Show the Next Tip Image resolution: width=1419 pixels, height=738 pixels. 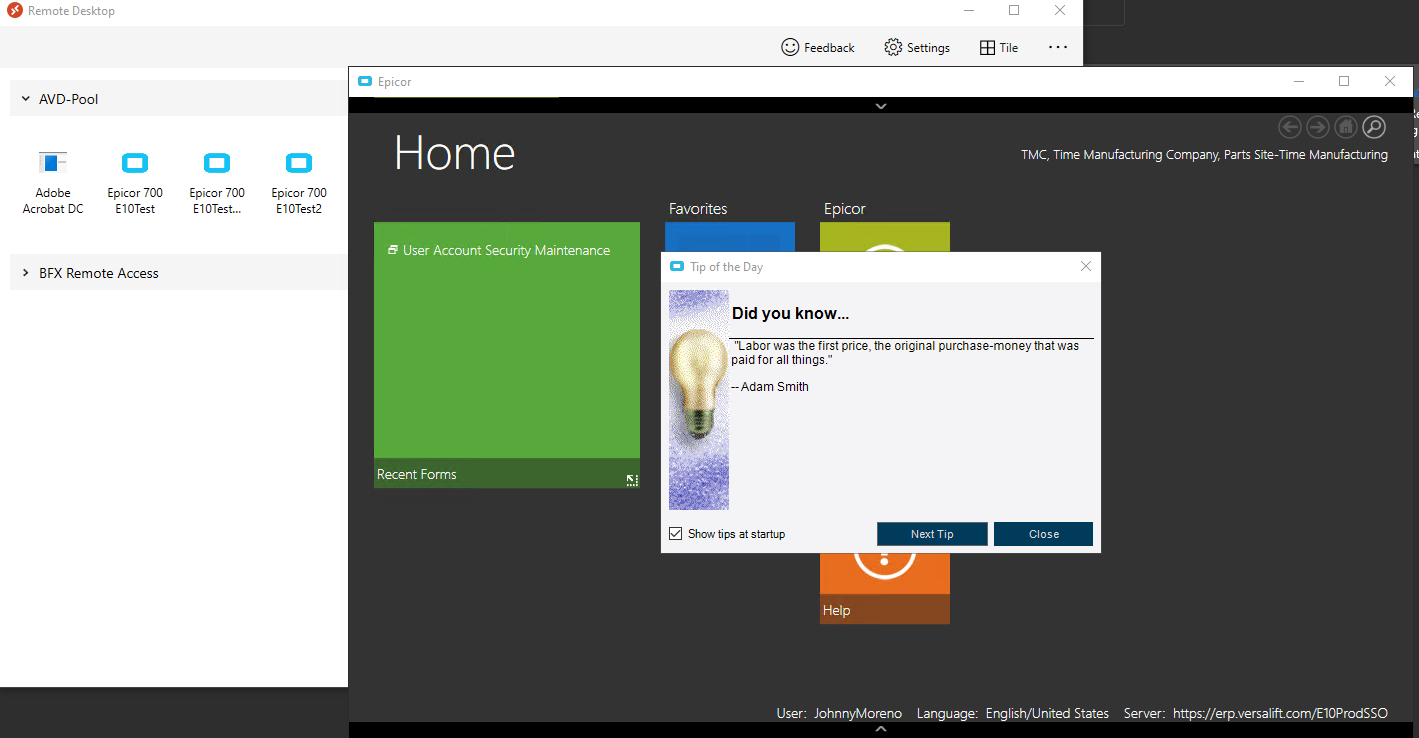932,534
